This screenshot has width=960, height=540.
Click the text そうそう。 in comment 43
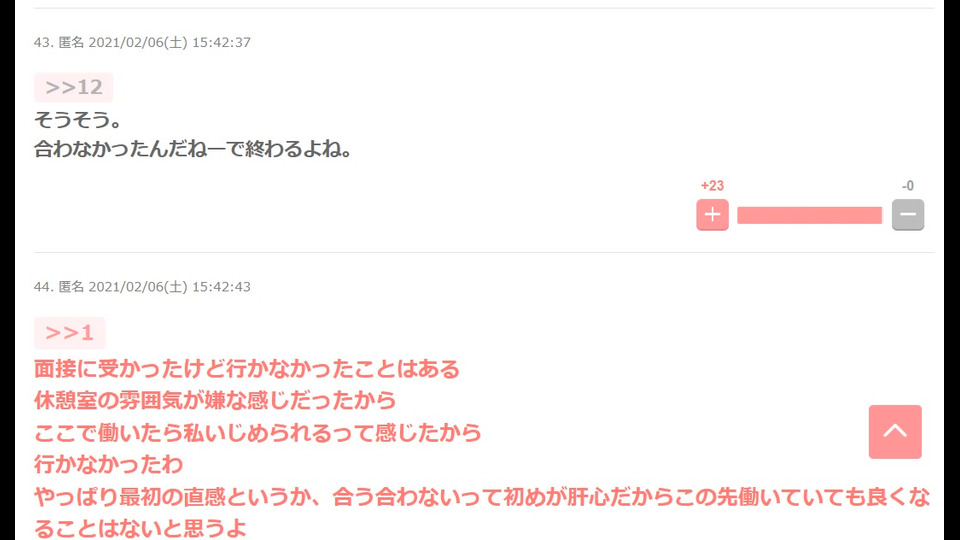click(78, 119)
